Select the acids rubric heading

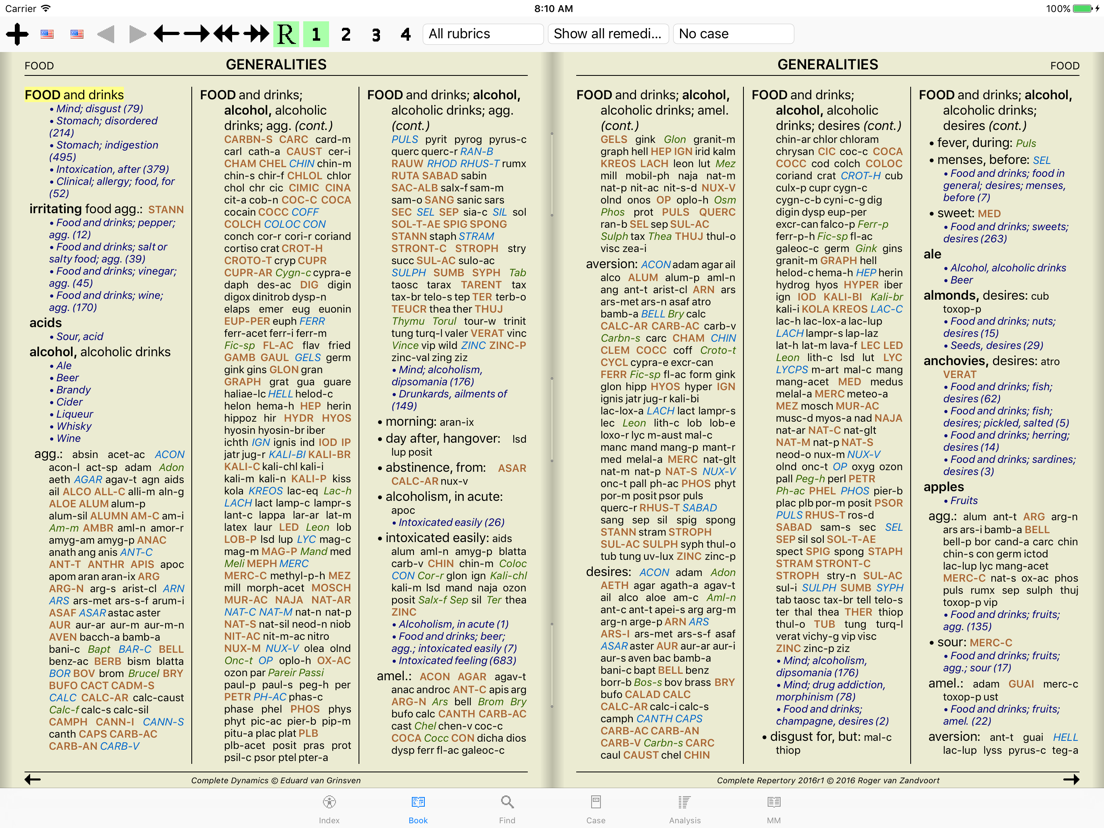coord(45,323)
